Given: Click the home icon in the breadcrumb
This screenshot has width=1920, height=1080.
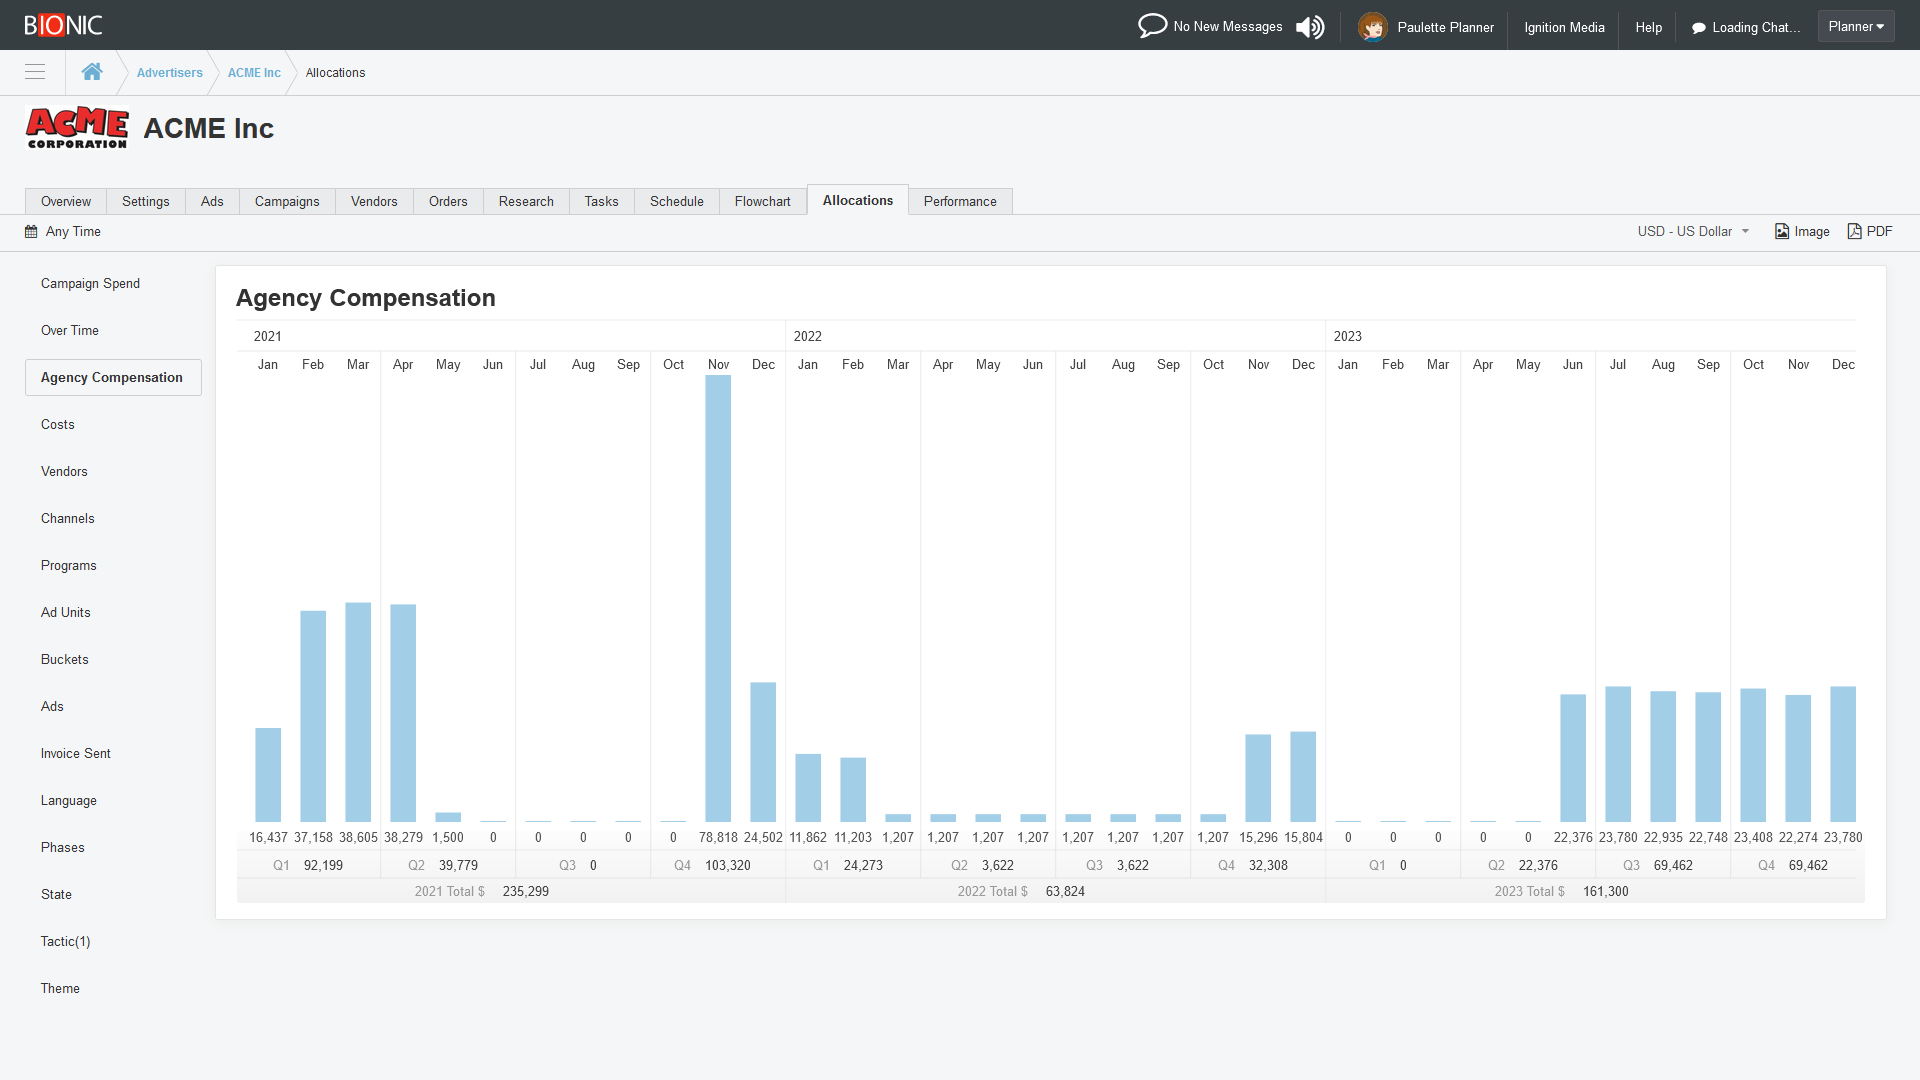Looking at the screenshot, I should click(x=92, y=71).
